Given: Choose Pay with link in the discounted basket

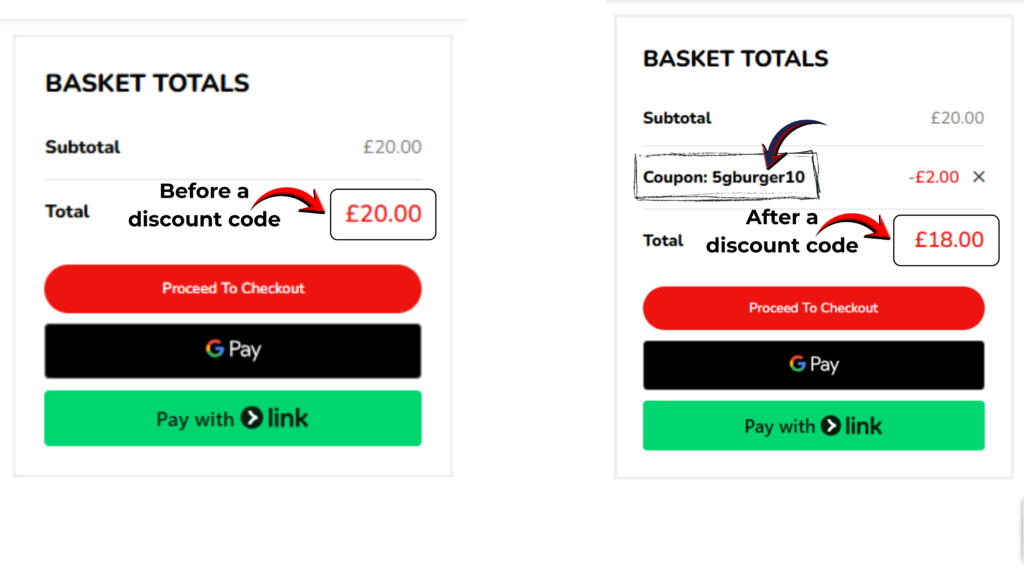Looking at the screenshot, I should click(x=813, y=426).
